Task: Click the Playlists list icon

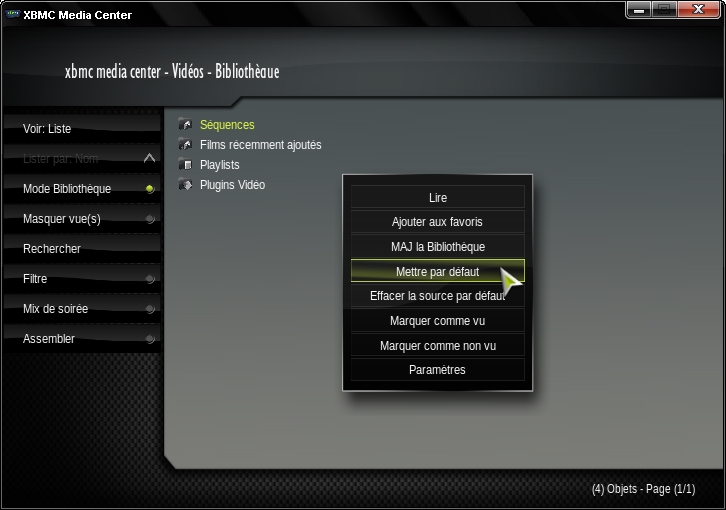Action: click(185, 165)
